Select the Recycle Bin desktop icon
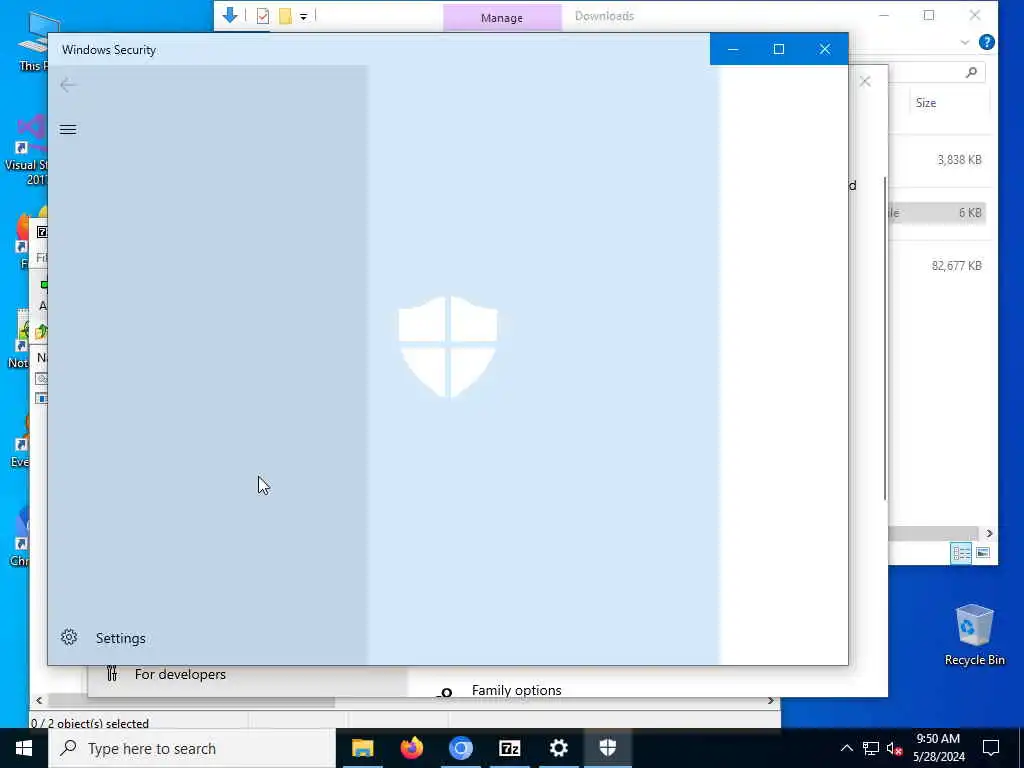The height and width of the screenshot is (768, 1024). click(974, 634)
